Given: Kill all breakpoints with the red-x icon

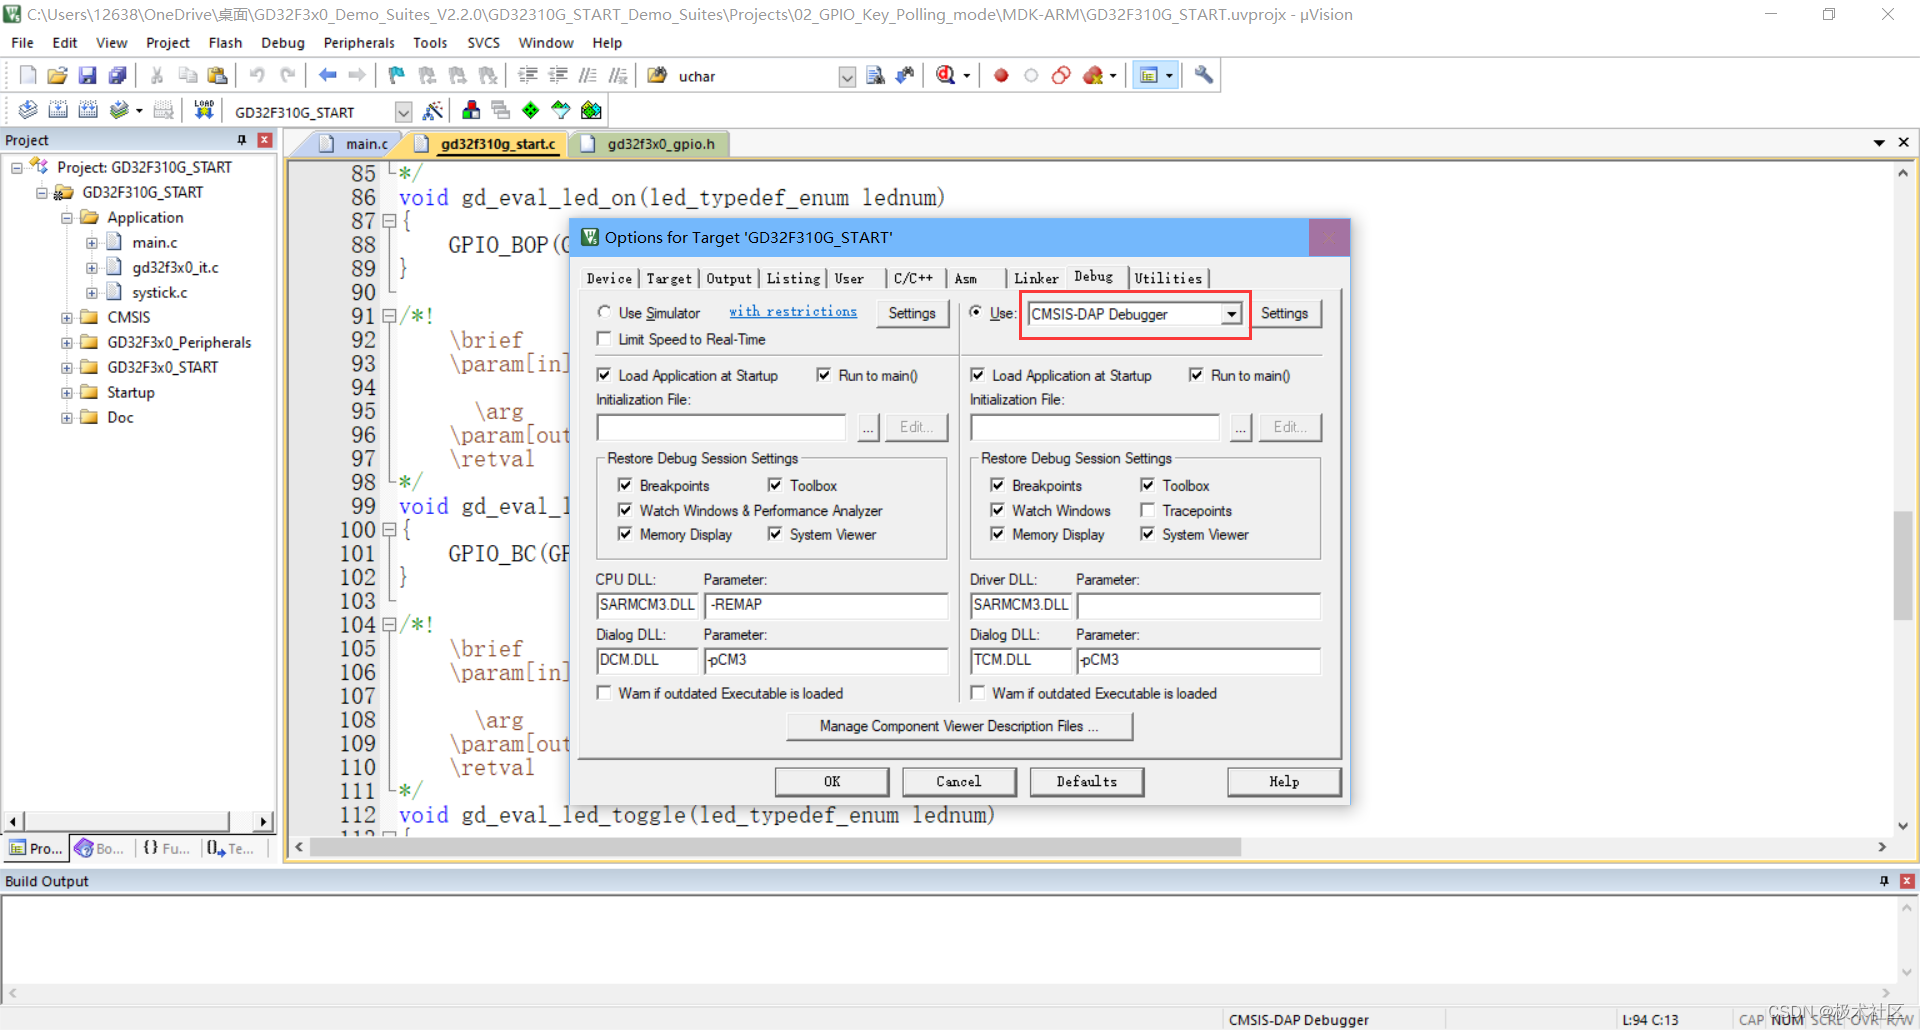Looking at the screenshot, I should tap(1093, 75).
